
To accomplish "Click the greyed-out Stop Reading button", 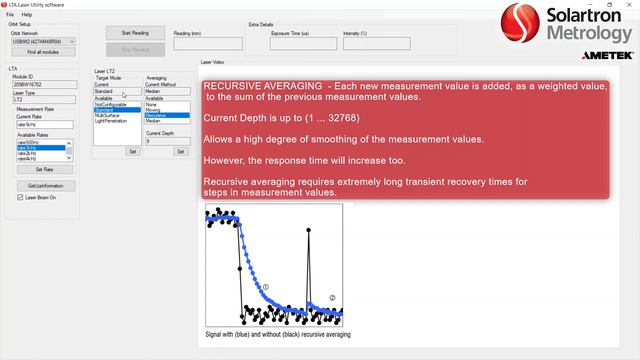I will [x=135, y=50].
